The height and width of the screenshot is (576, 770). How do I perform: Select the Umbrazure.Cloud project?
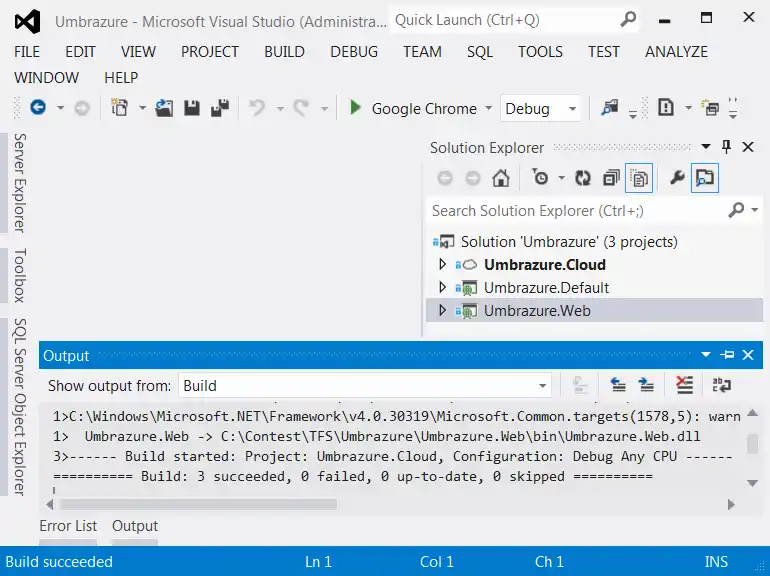(545, 265)
